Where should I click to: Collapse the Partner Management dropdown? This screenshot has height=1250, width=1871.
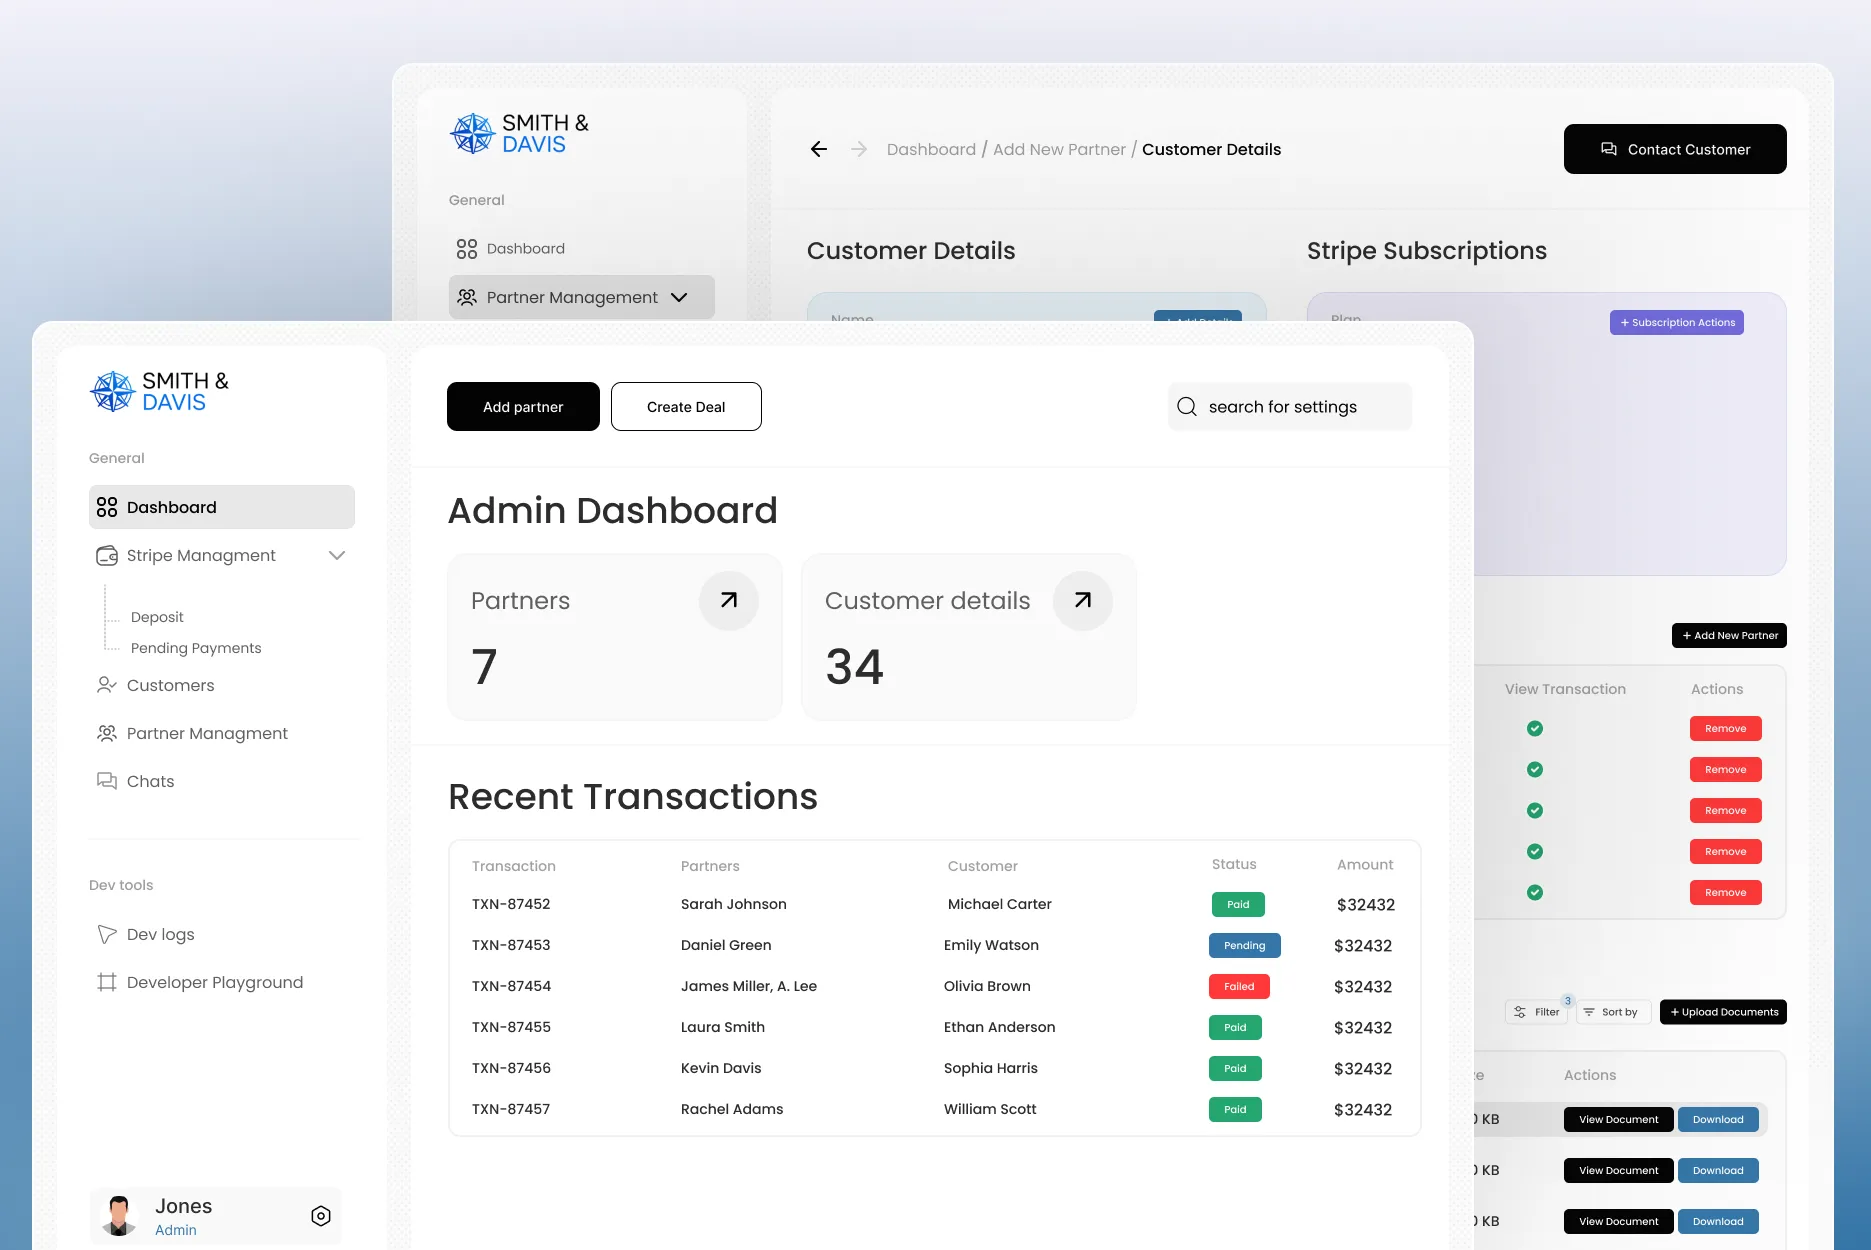point(679,297)
